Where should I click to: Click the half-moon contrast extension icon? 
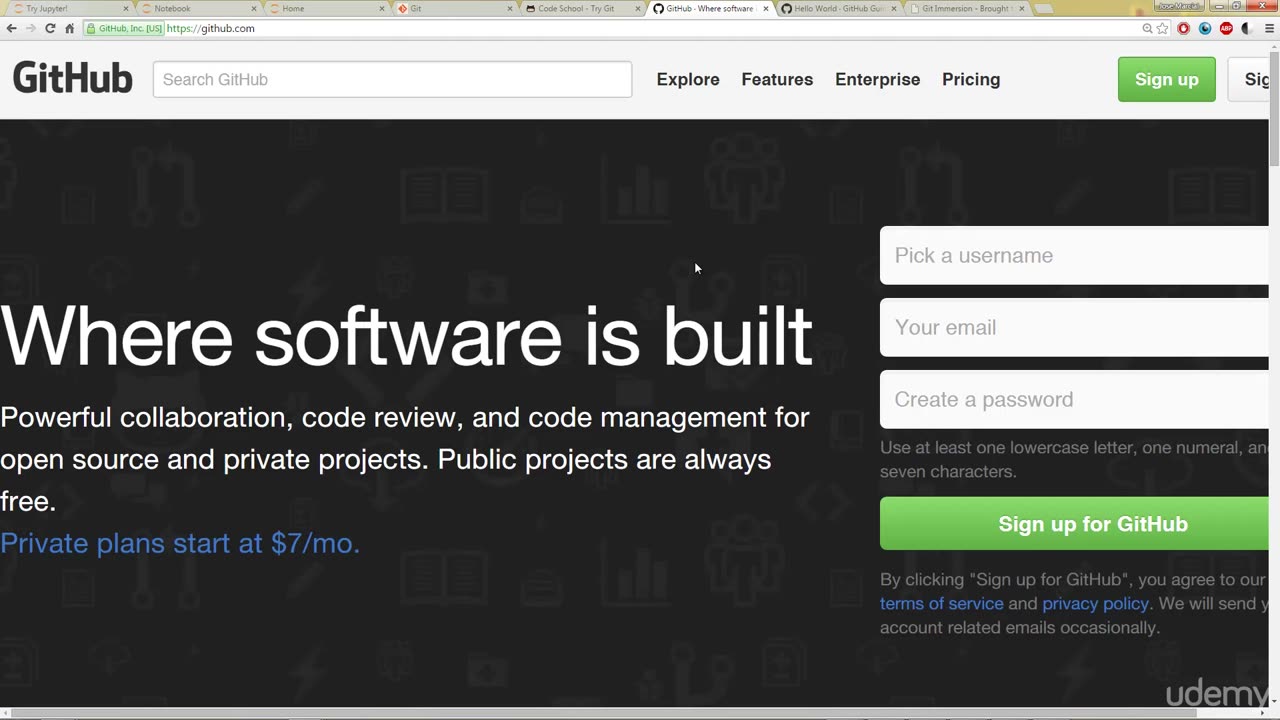pos(1247,28)
